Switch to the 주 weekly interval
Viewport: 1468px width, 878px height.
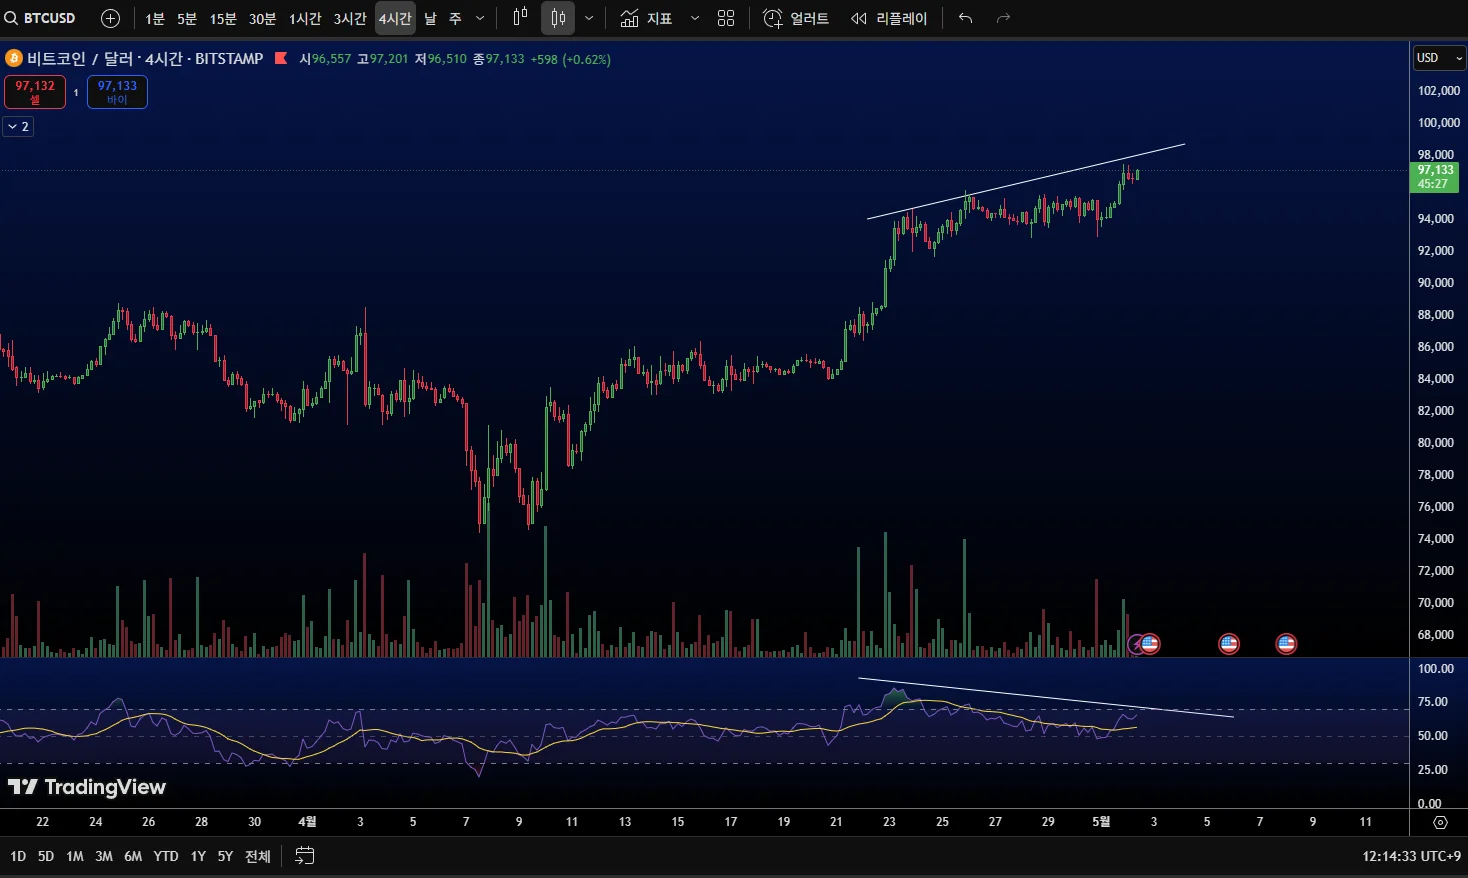tap(455, 19)
